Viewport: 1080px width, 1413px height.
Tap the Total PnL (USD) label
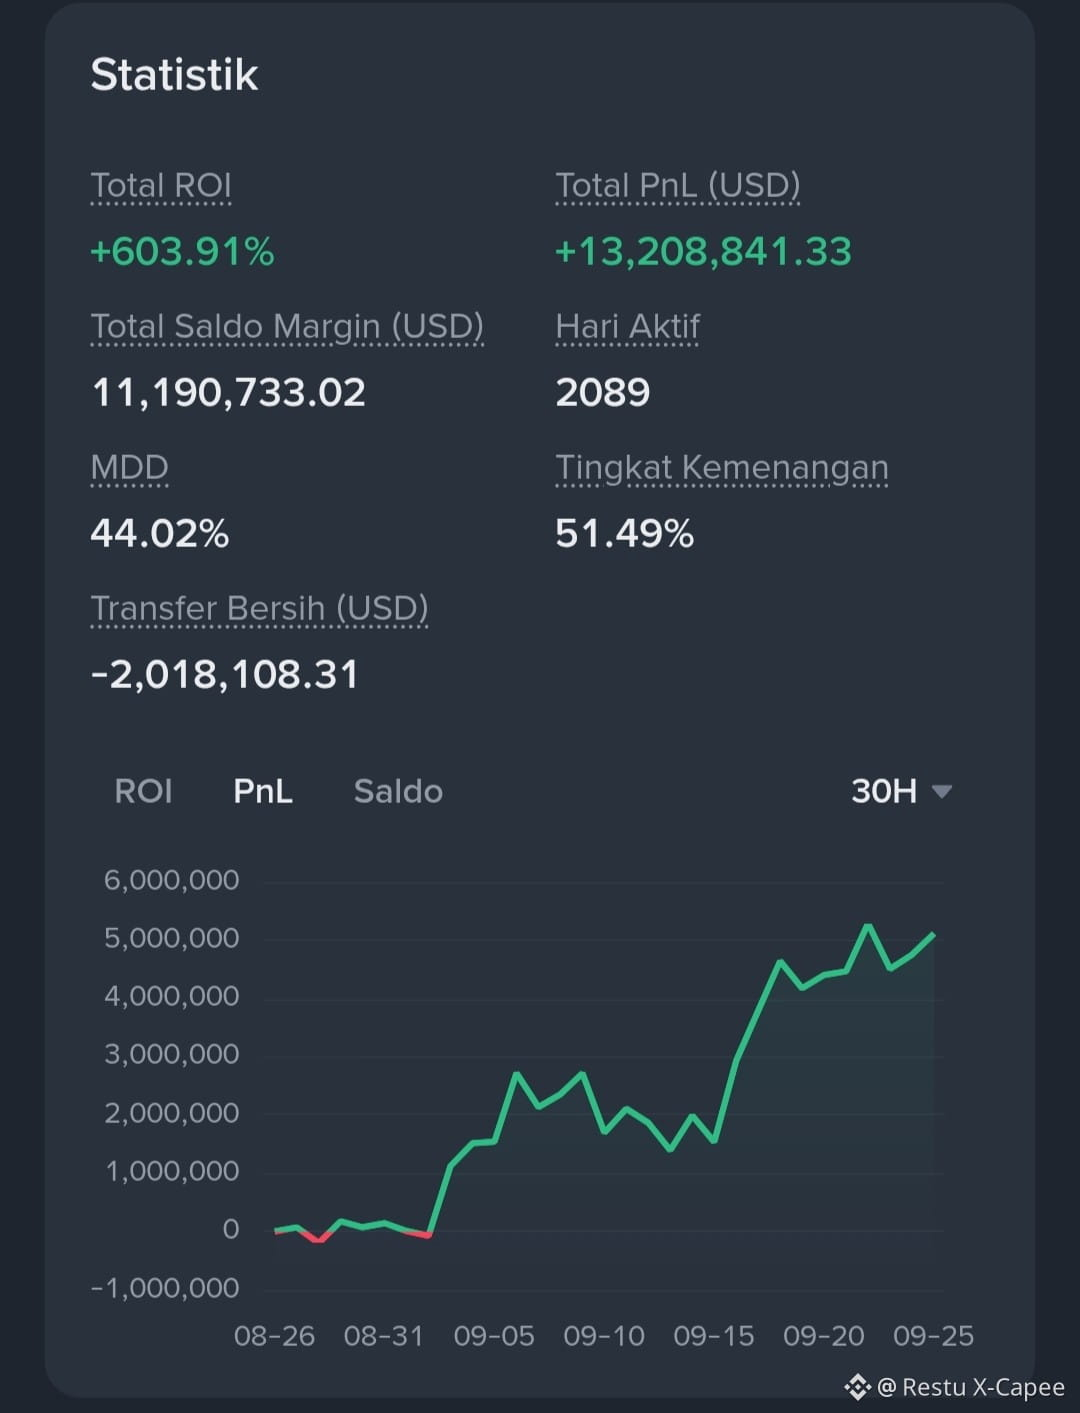678,186
